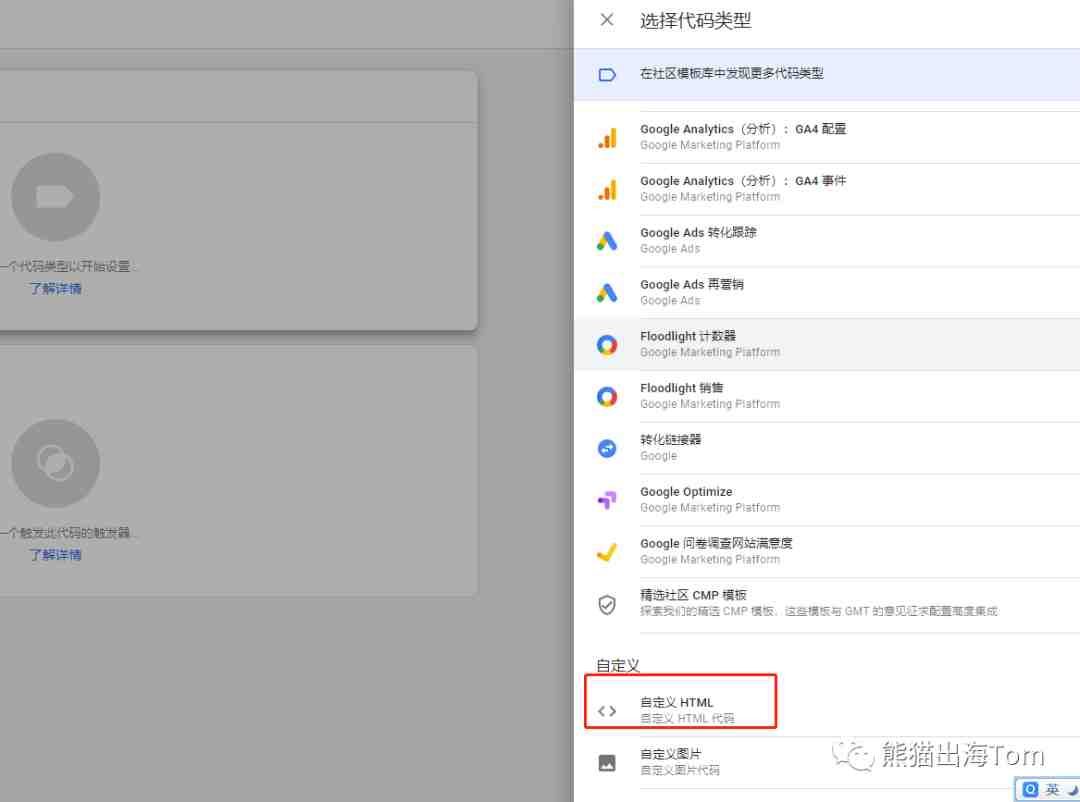
Task: Click the input method Q icon in tray
Action: coord(1030,790)
